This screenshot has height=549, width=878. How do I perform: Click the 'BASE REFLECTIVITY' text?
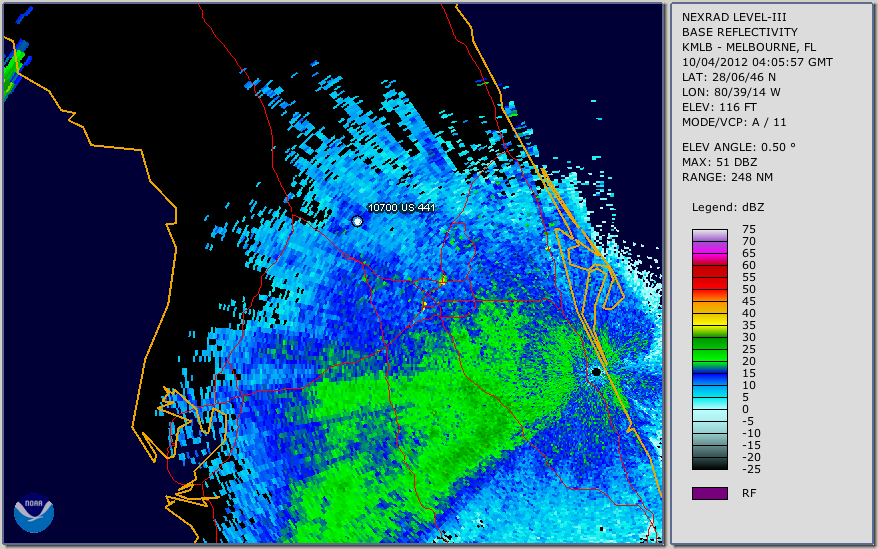(x=739, y=32)
